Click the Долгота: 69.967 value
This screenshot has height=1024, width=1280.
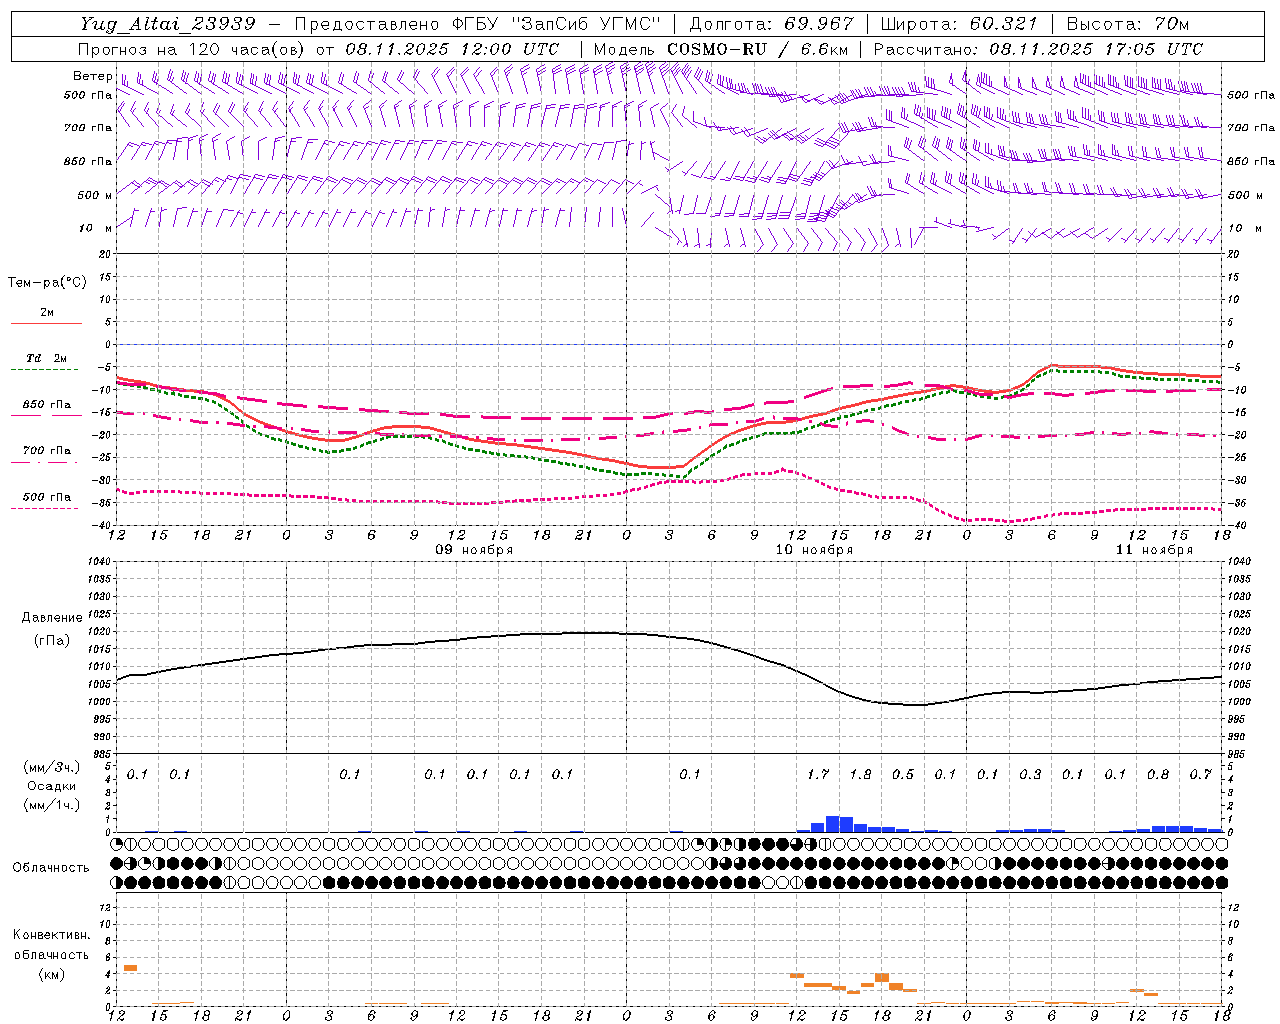[772, 24]
